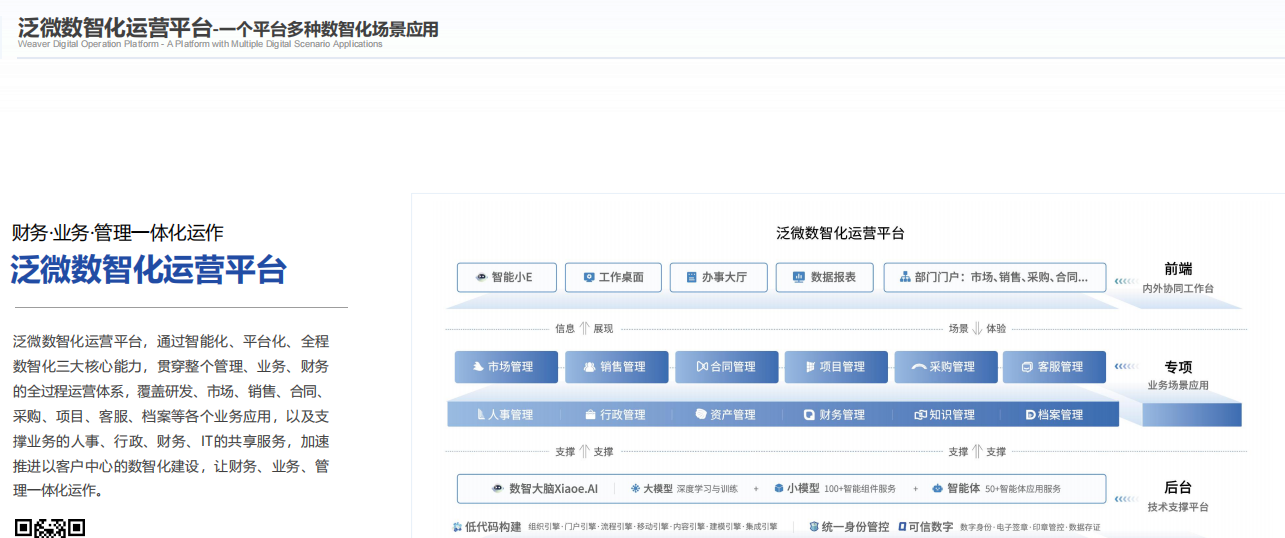Click the chevron arrows beside 前端

click(1126, 281)
